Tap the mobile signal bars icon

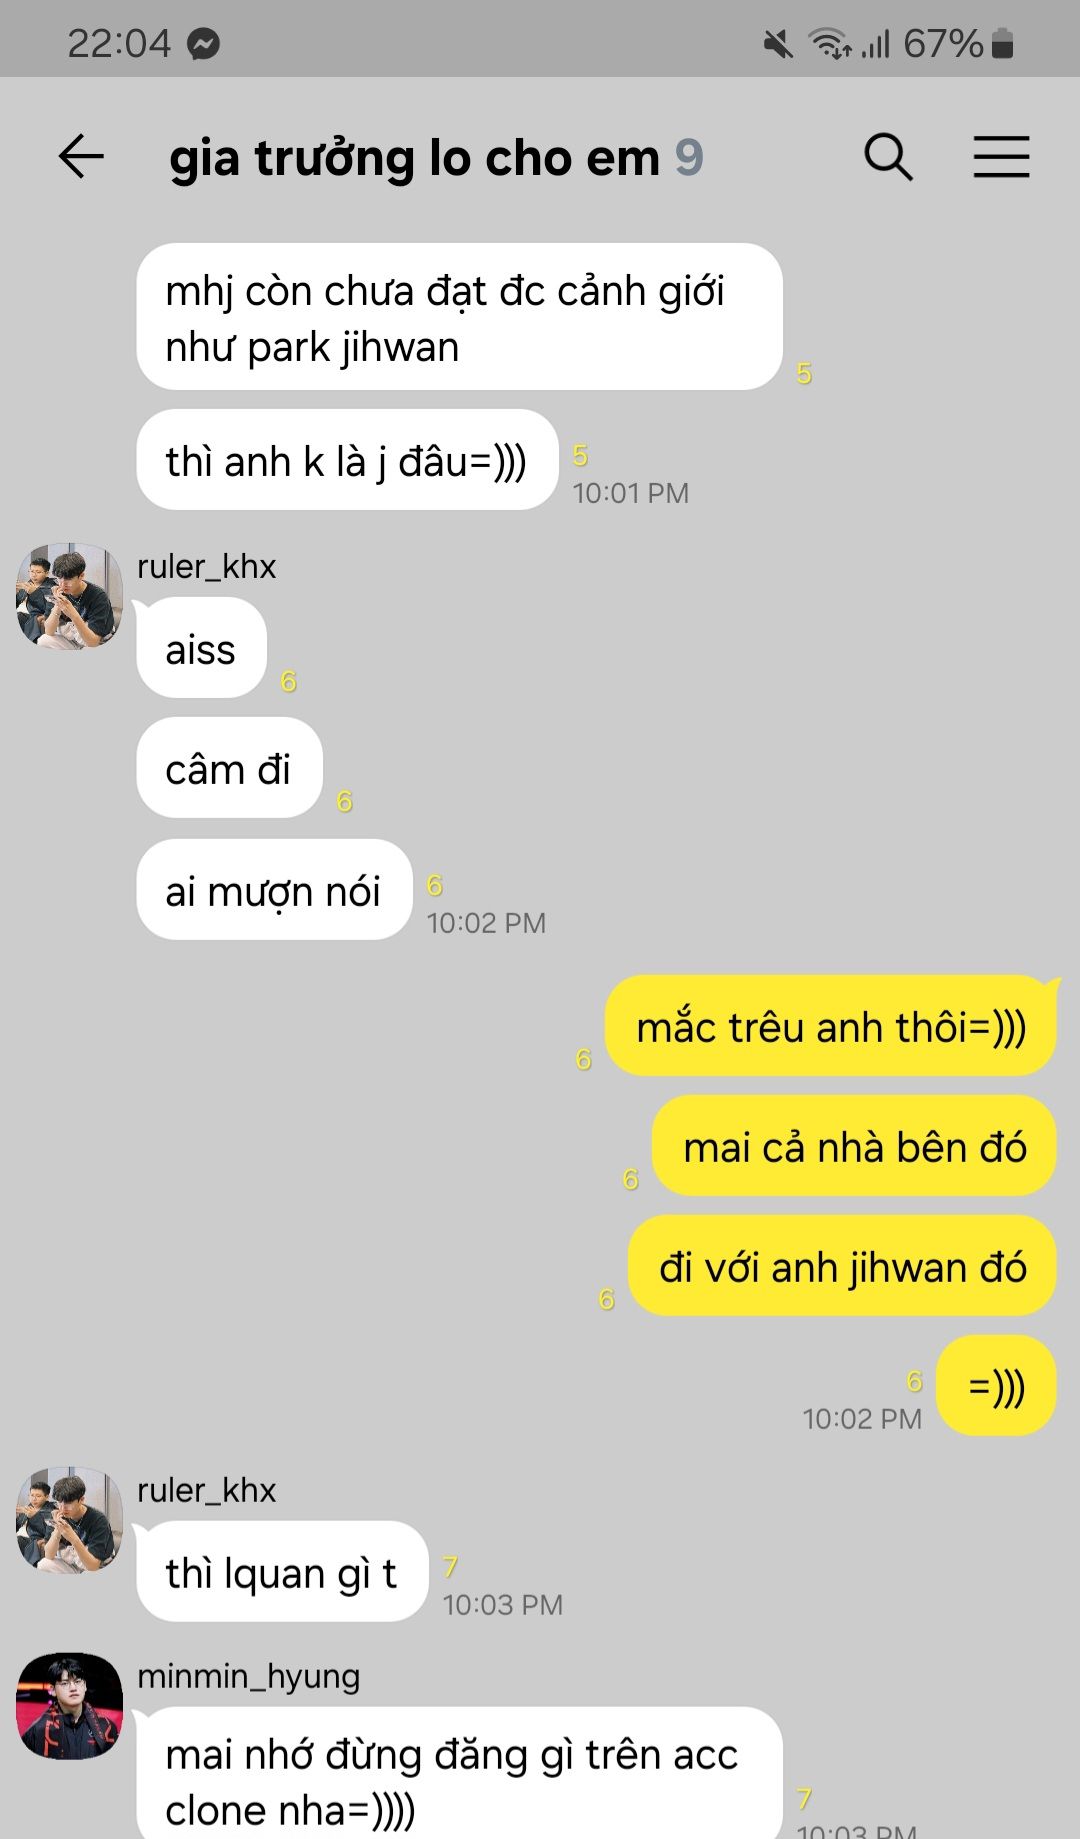876,44
